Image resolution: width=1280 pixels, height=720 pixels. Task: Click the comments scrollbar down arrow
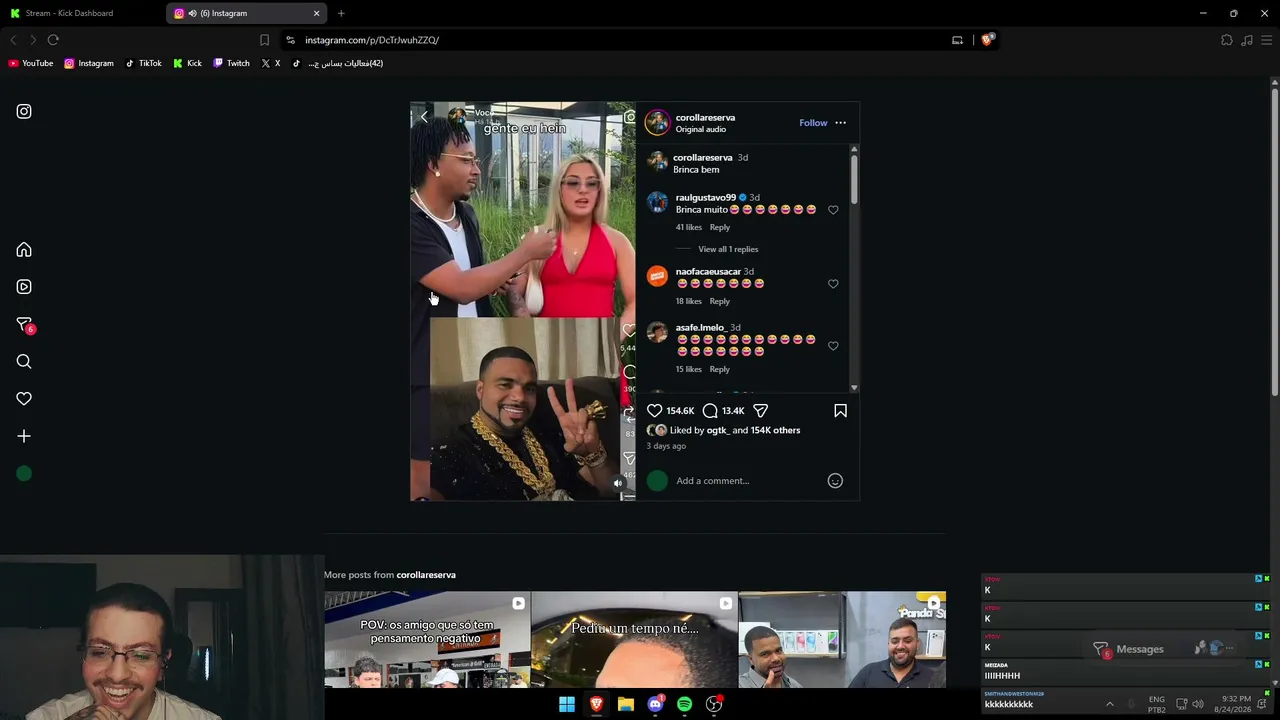tap(854, 388)
